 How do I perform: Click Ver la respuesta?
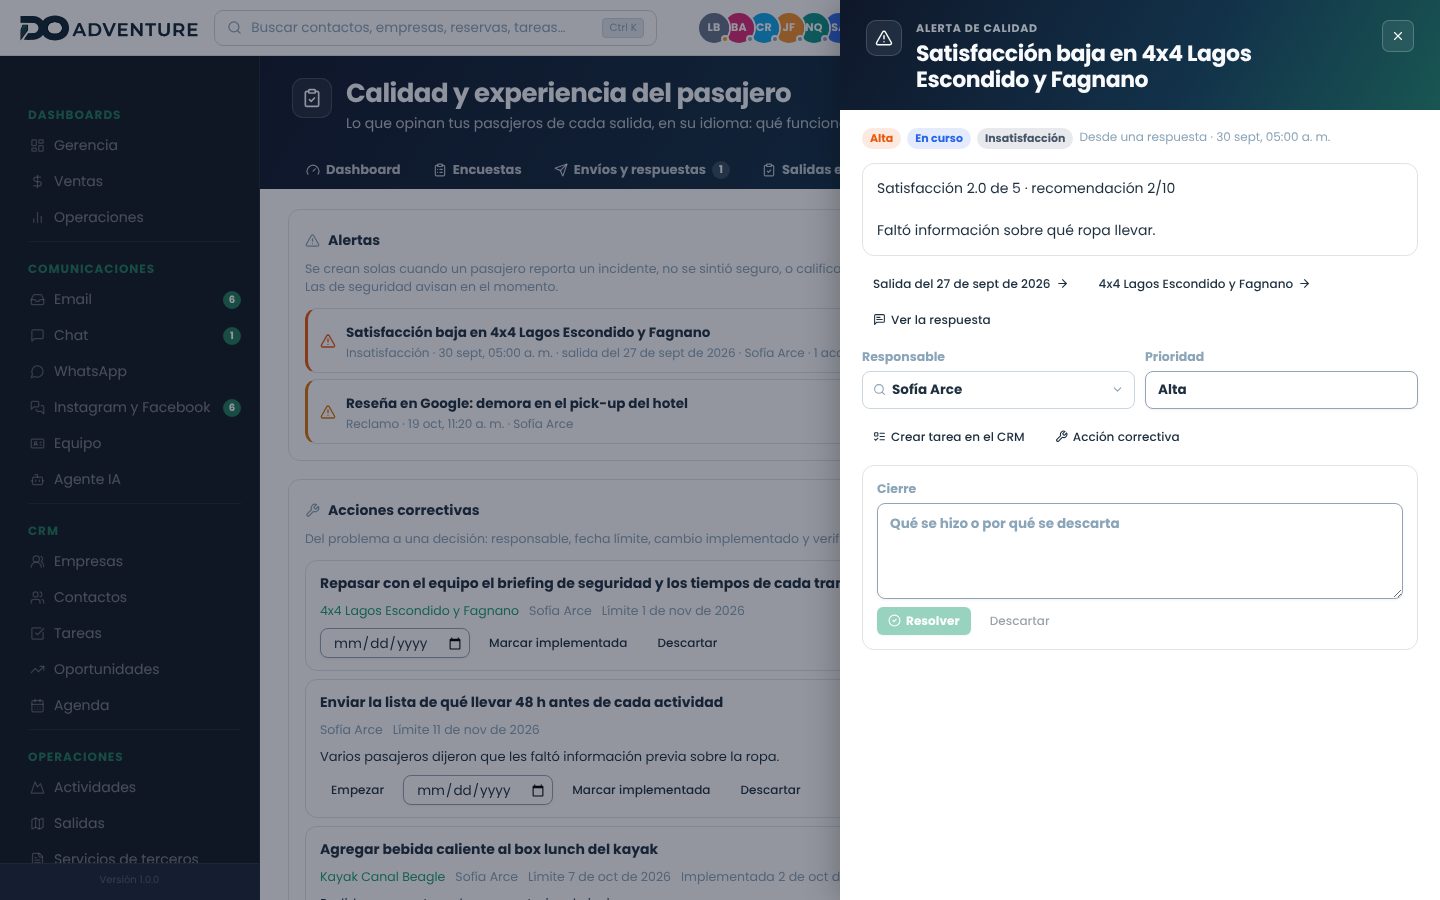coord(931,320)
